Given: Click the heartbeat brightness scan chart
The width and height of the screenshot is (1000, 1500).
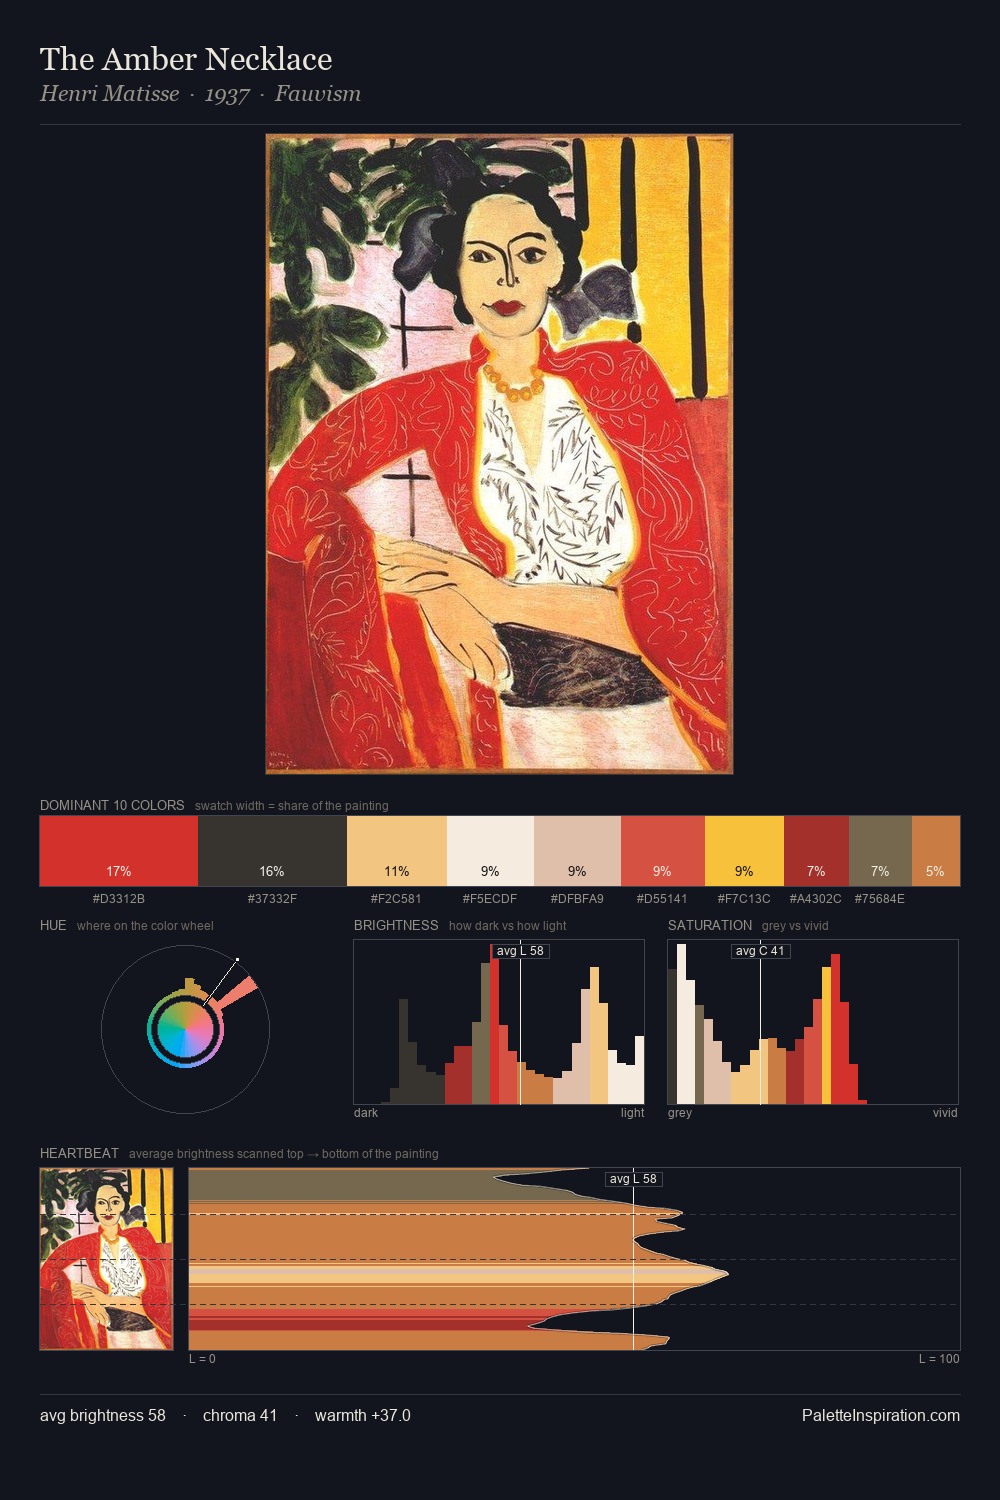Looking at the screenshot, I should point(574,1259).
